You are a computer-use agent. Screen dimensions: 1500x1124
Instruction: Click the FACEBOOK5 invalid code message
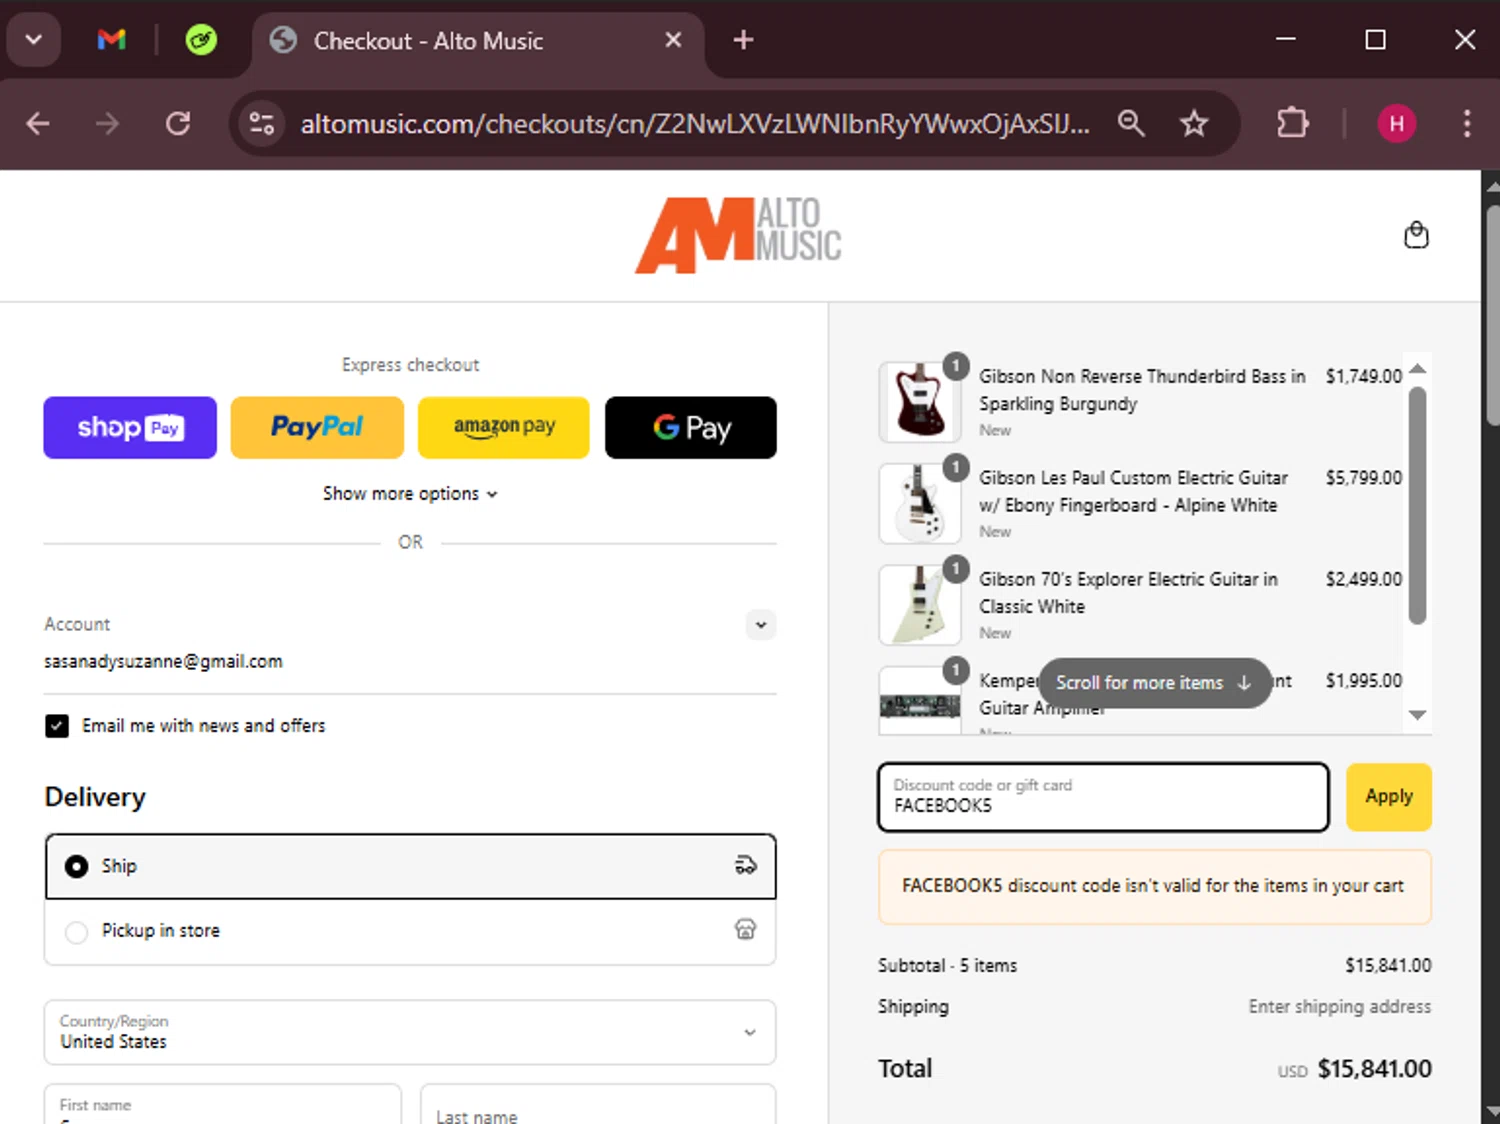coord(1154,886)
